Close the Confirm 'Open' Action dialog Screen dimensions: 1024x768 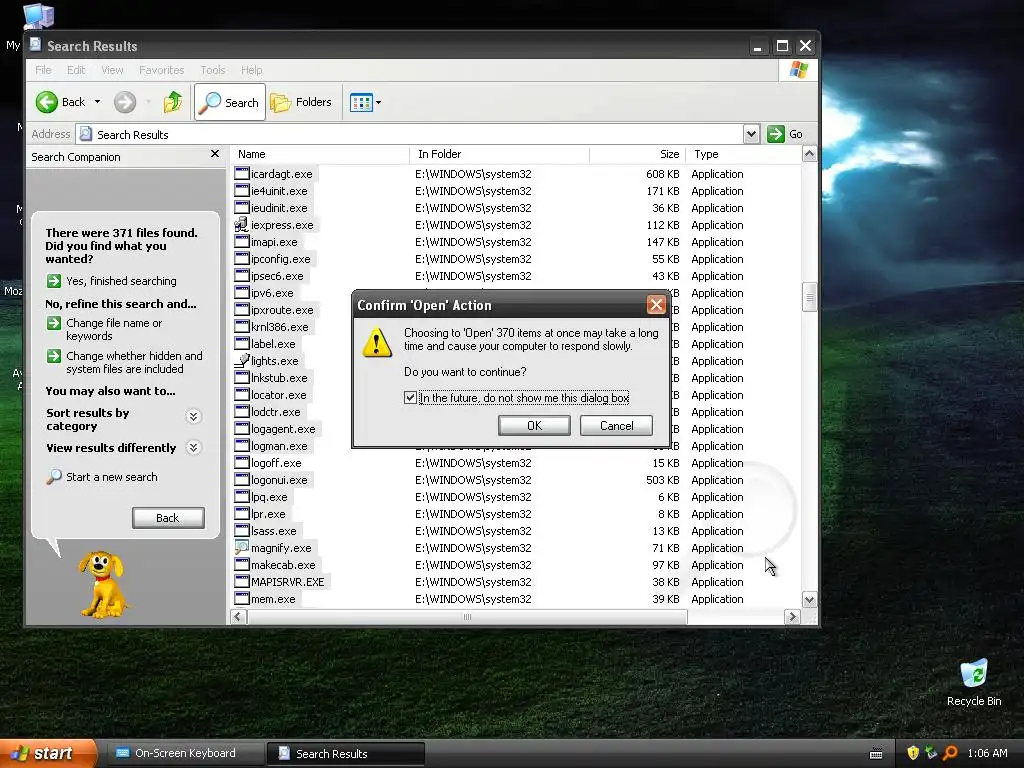(x=656, y=304)
